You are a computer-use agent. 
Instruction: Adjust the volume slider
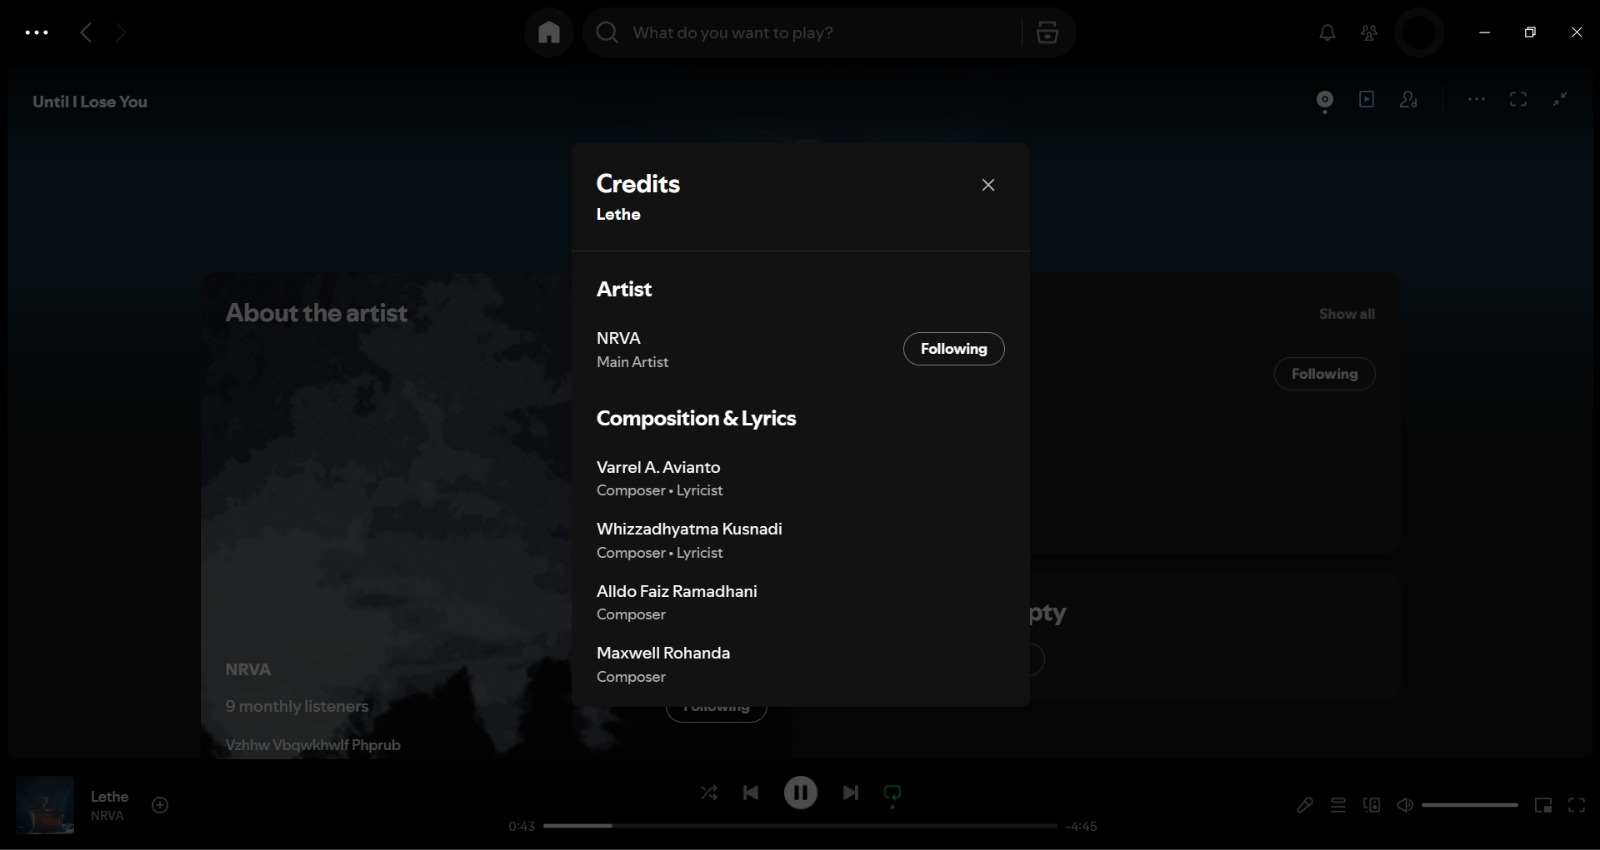pos(1470,805)
